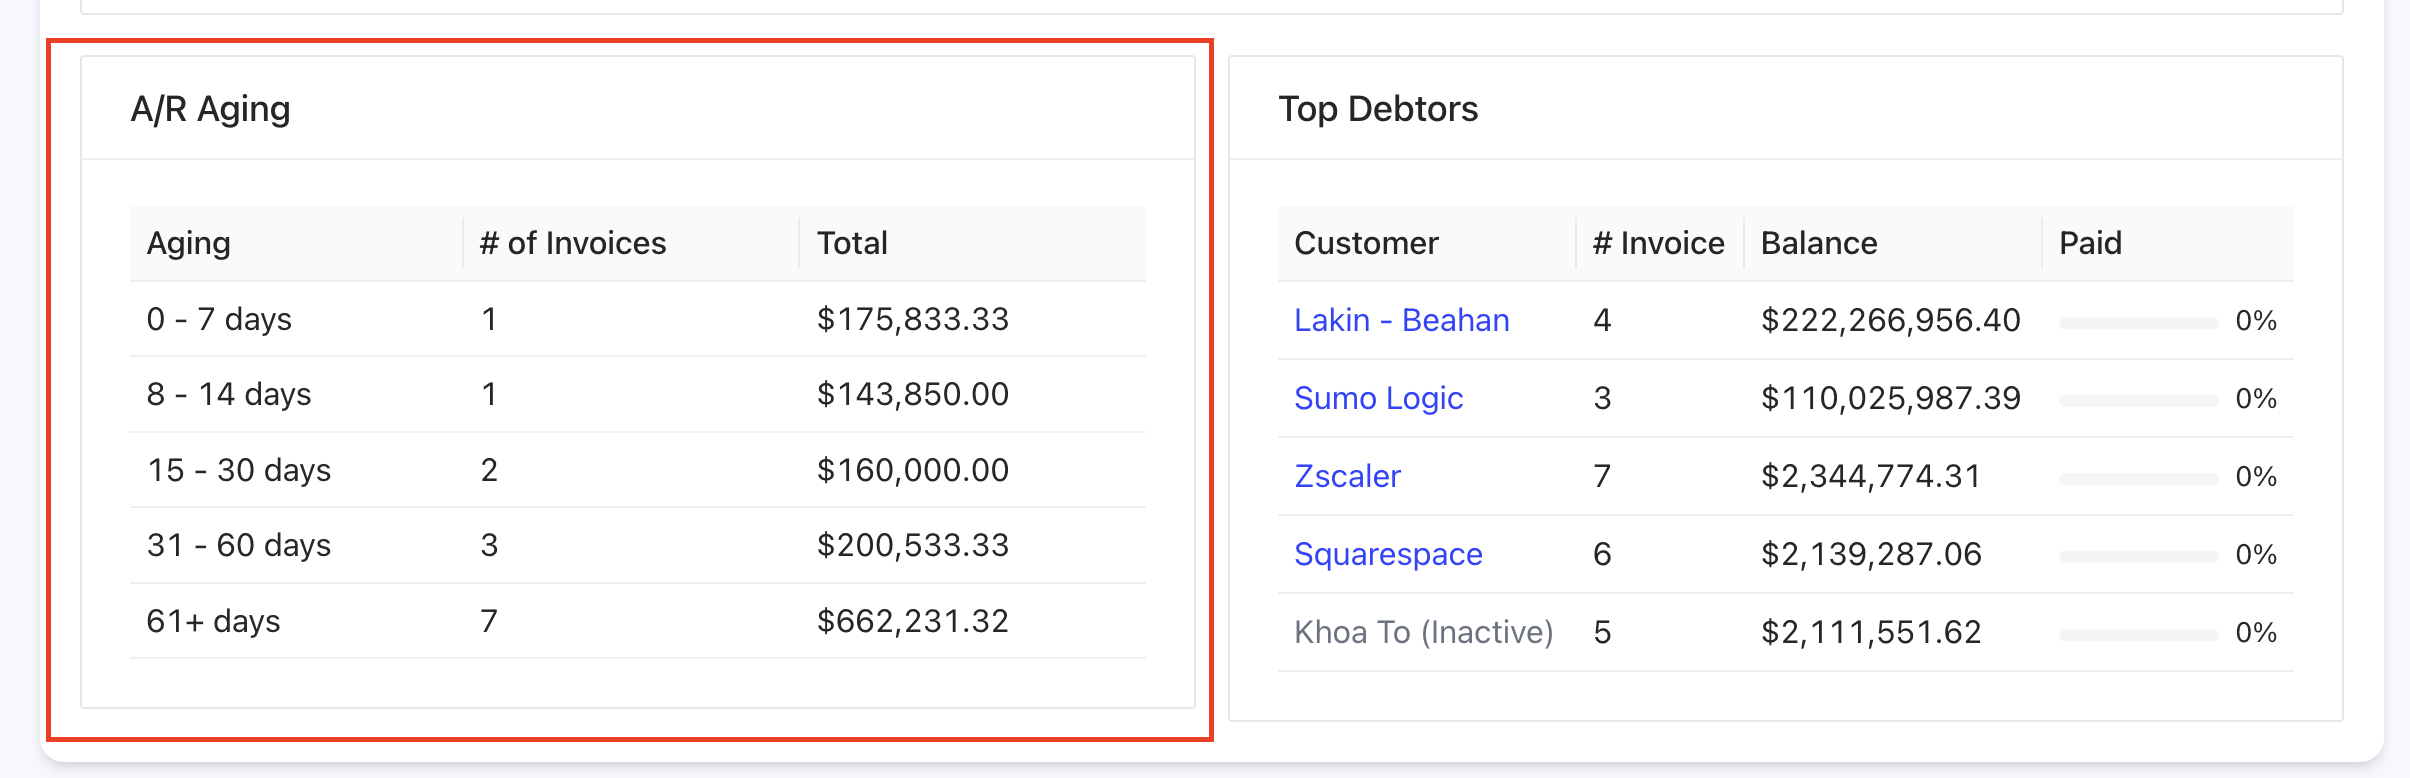Image resolution: width=2410 pixels, height=778 pixels.
Task: Click the Customer column header
Action: 1366,243
